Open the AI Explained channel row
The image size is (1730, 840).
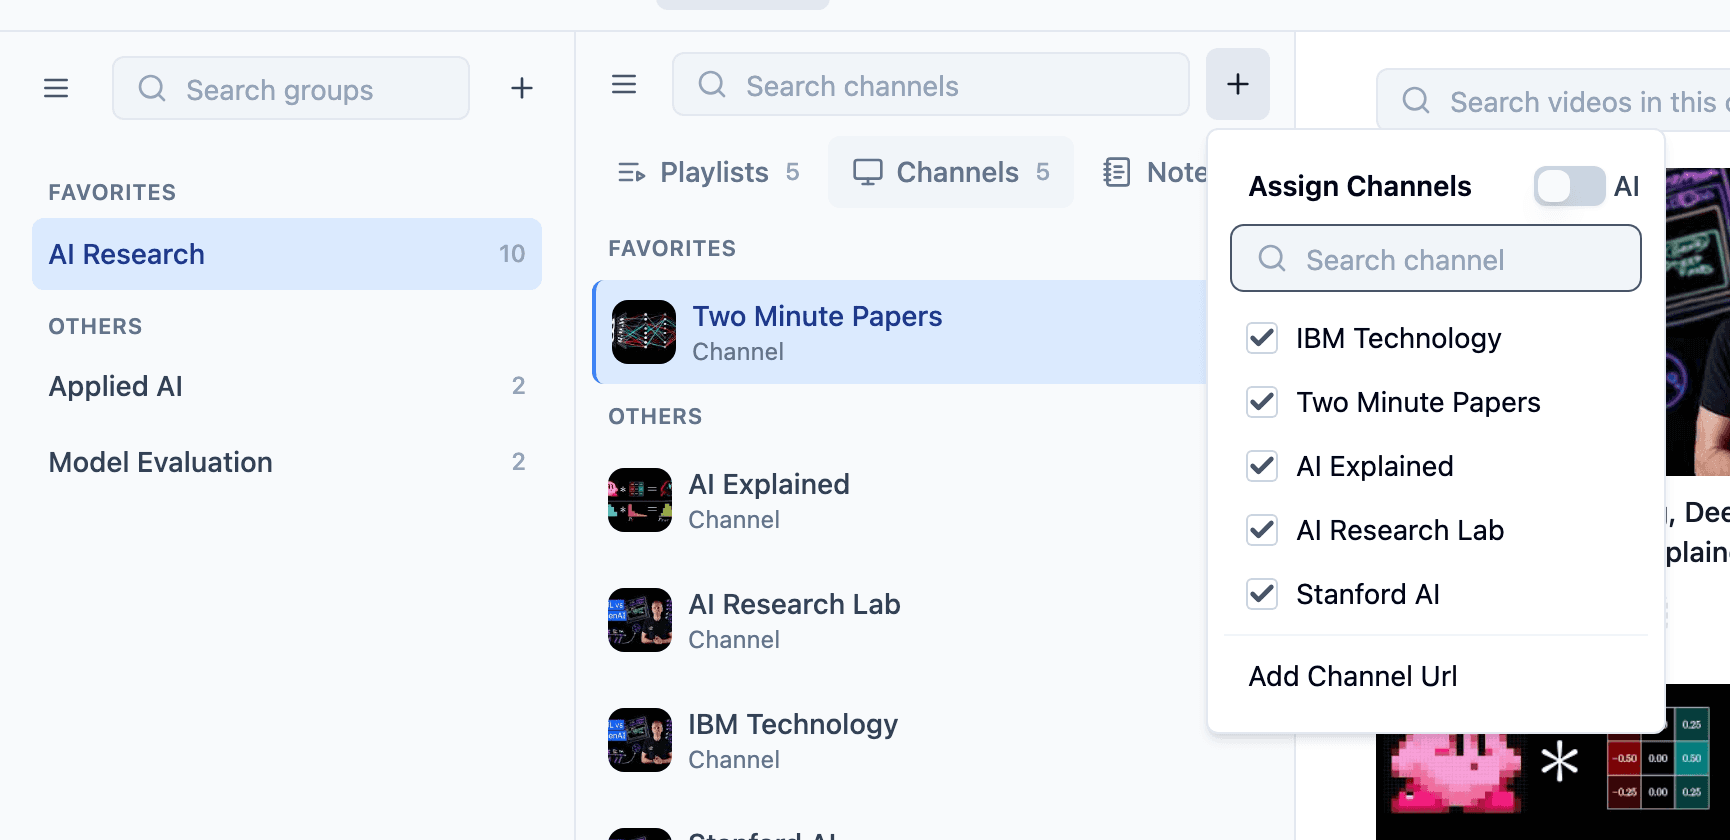coord(900,500)
